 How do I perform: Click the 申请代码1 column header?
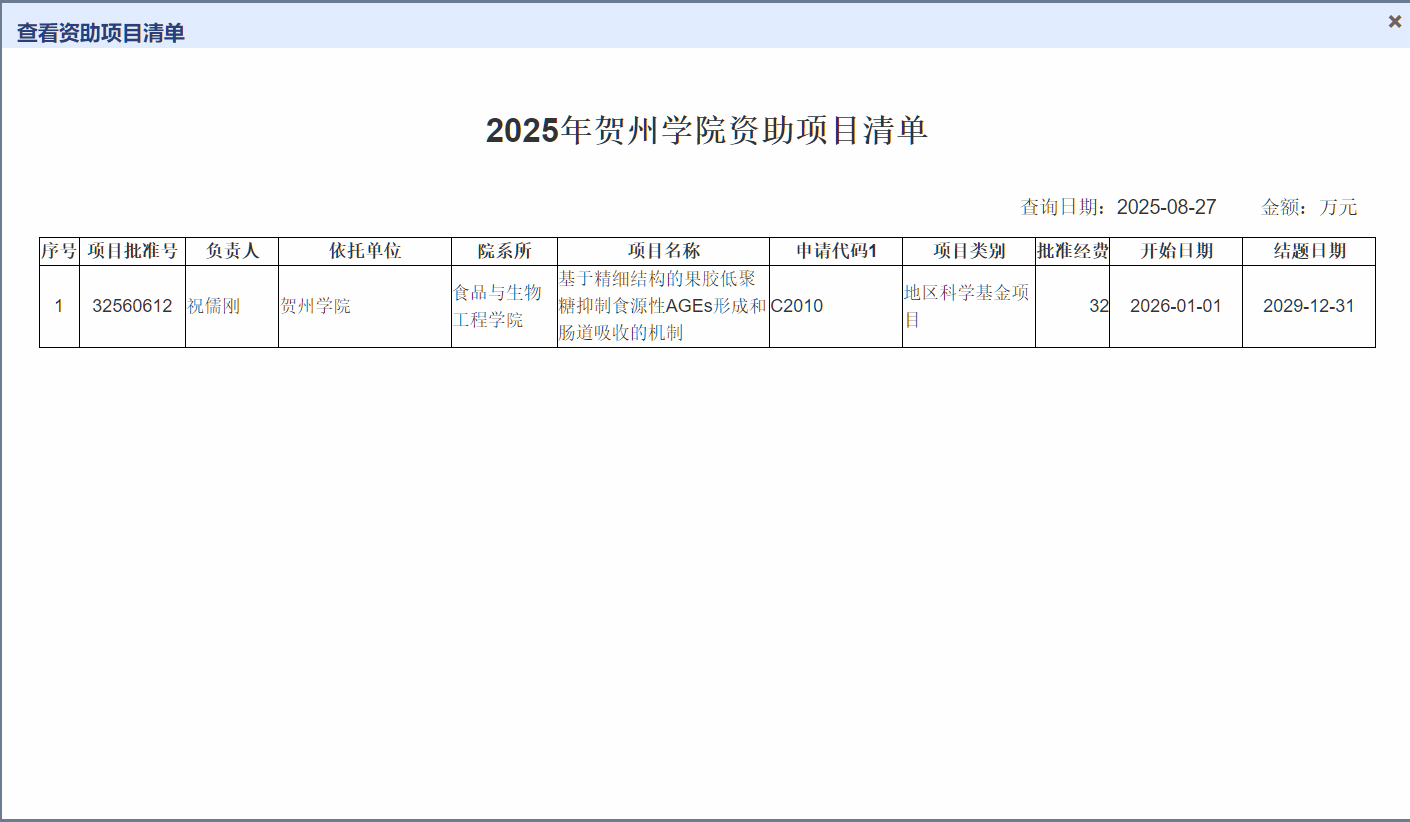[x=836, y=251]
